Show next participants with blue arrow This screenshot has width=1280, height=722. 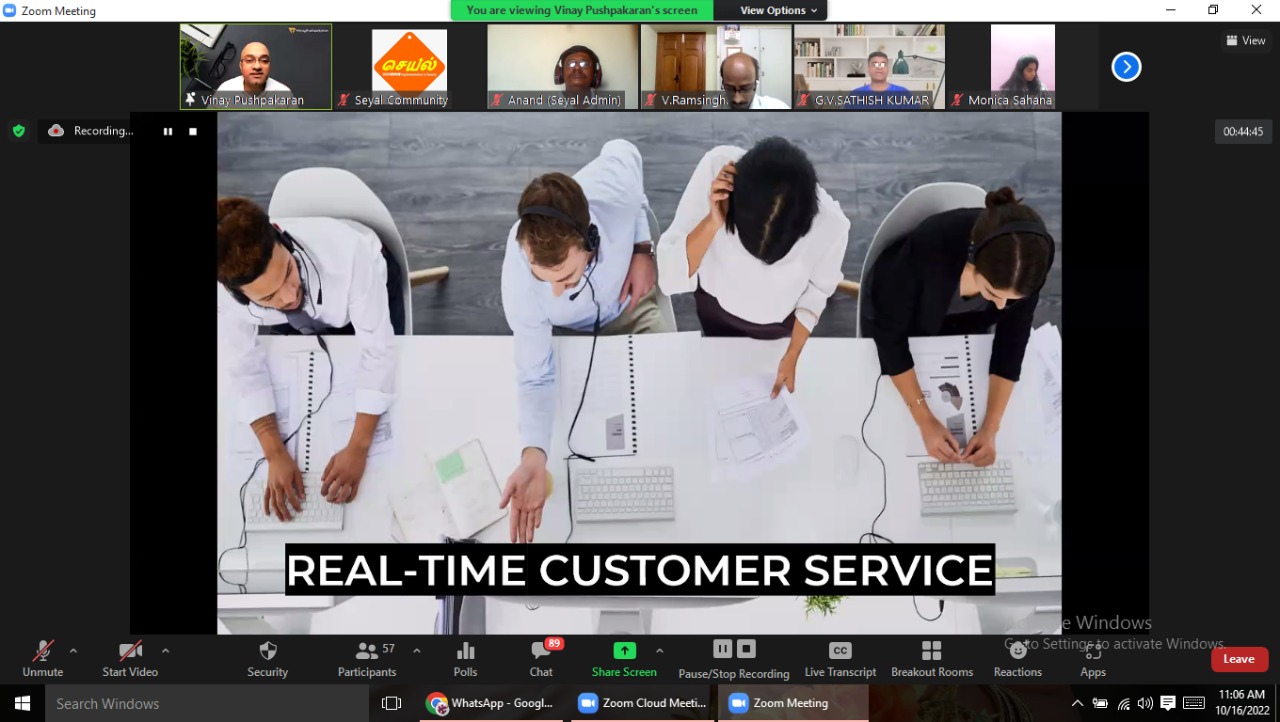[1126, 67]
